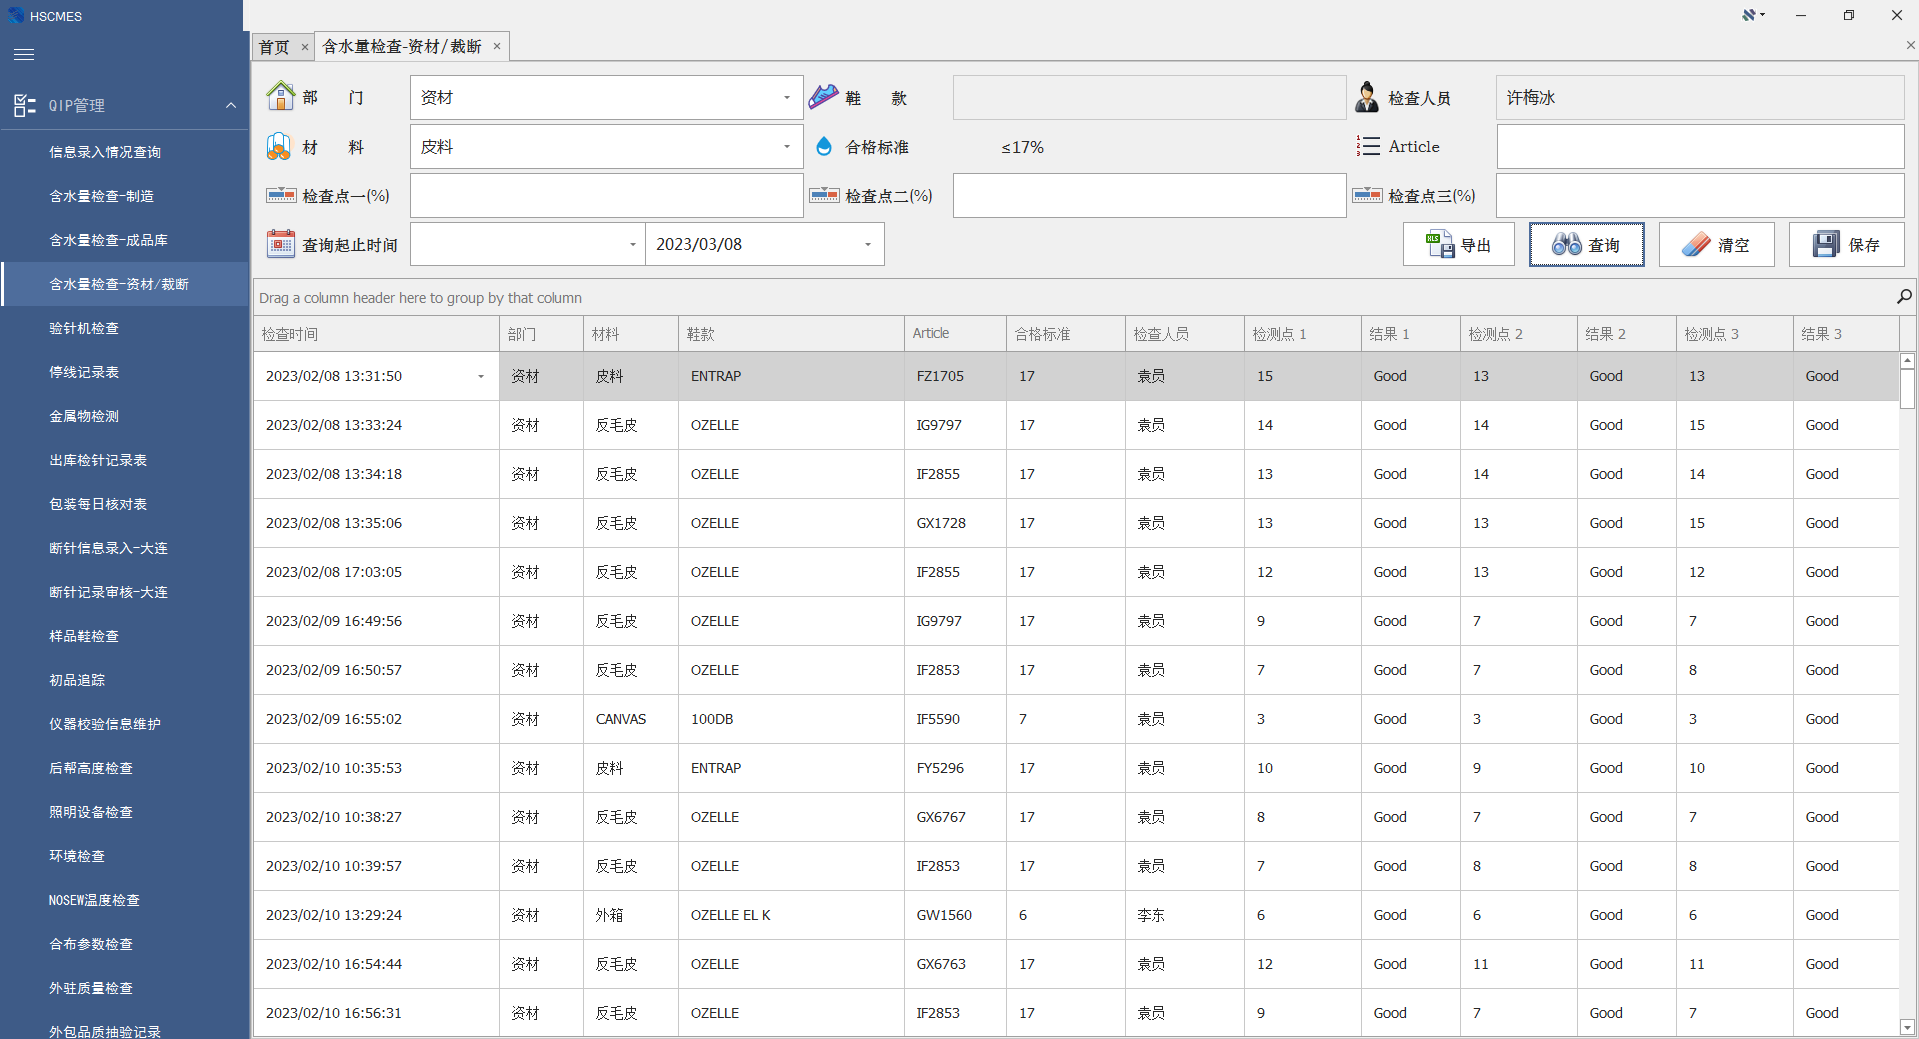This screenshot has height=1039, width=1919.
Task: Select the 含水量检查-资材/裁断 tab
Action: [402, 46]
